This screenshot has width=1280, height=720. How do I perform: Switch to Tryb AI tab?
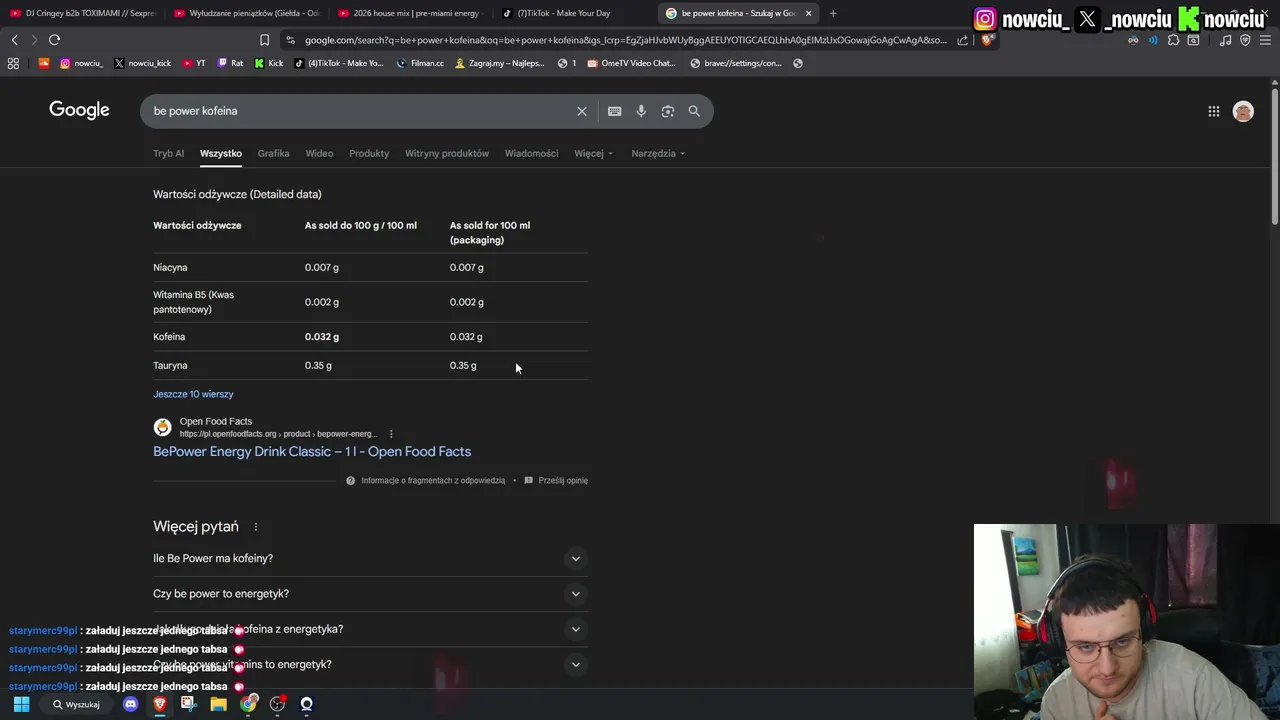tap(168, 154)
